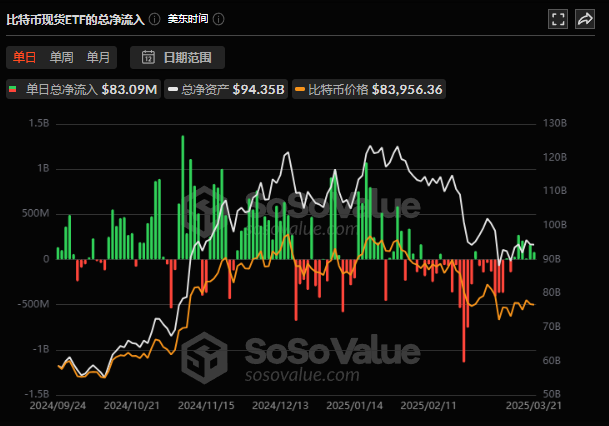The image size is (609, 426).
Task: Click the 2025/03/21 x-axis date label
Action: [x=534, y=405]
